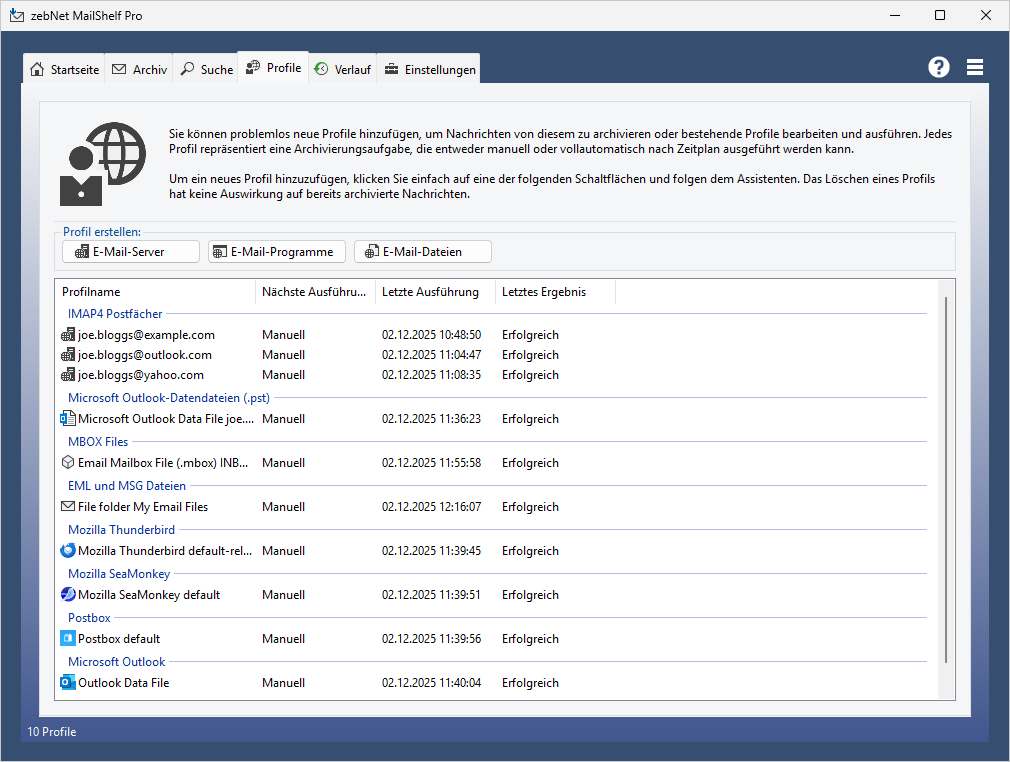Open the Einstellungen tab
Screen dimensions: 1010x762
[429, 69]
